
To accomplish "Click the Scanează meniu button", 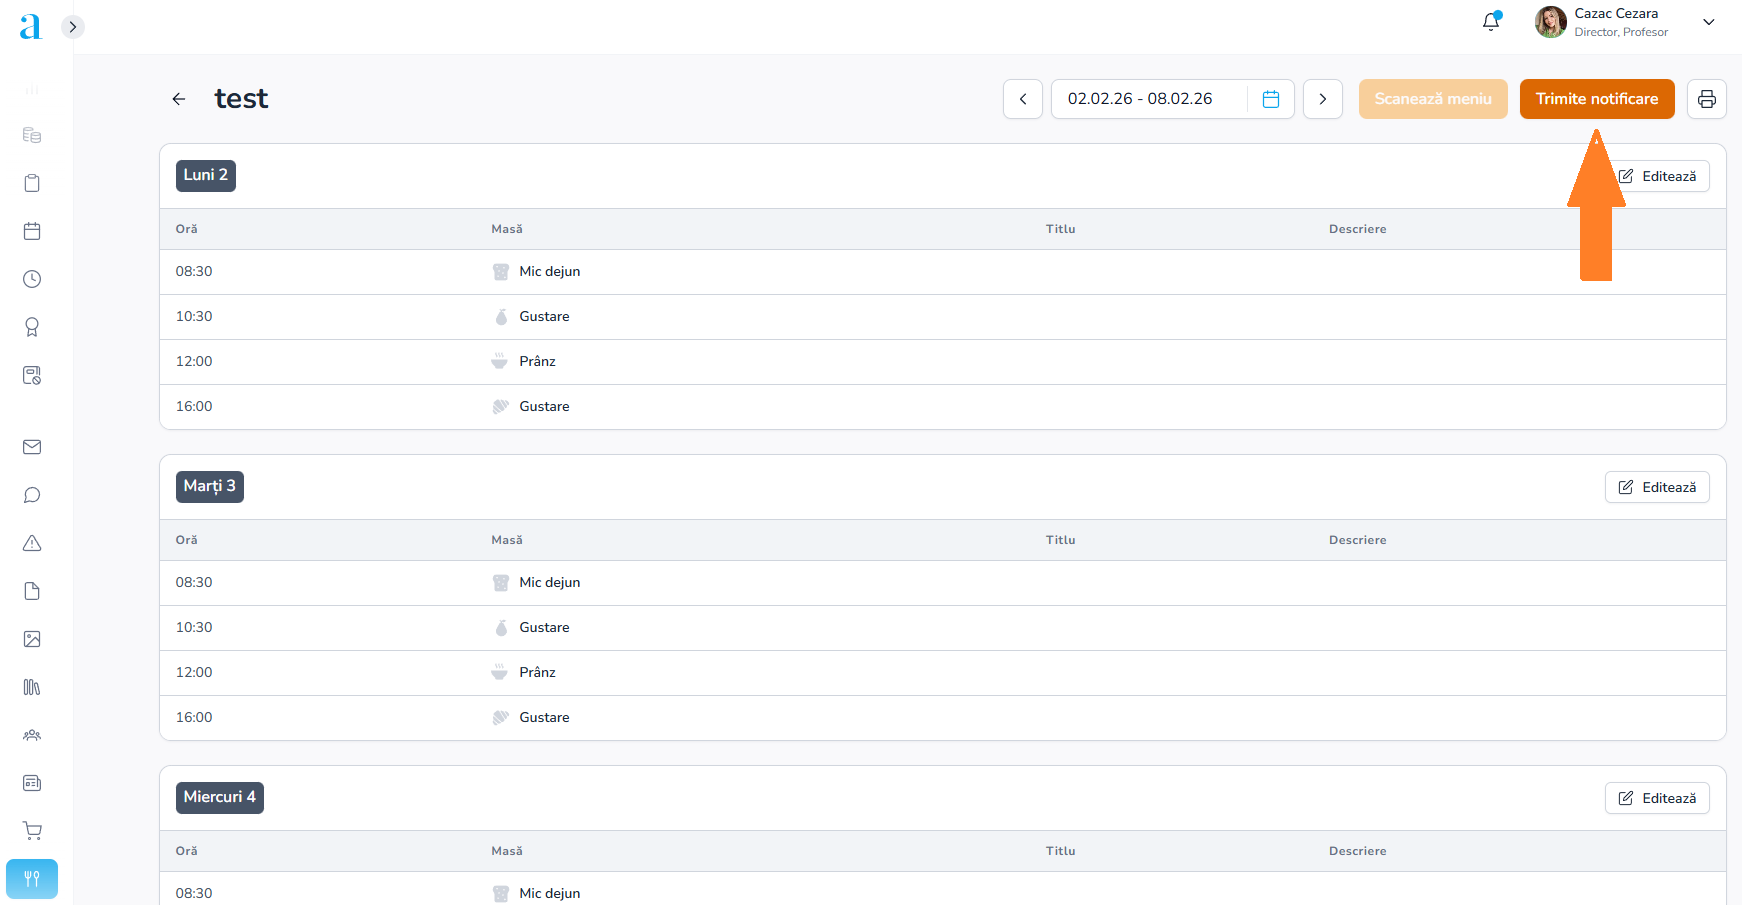I will [x=1432, y=99].
